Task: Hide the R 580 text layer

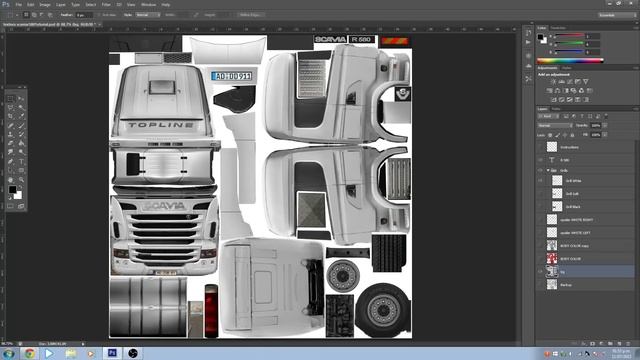Action: coord(540,160)
